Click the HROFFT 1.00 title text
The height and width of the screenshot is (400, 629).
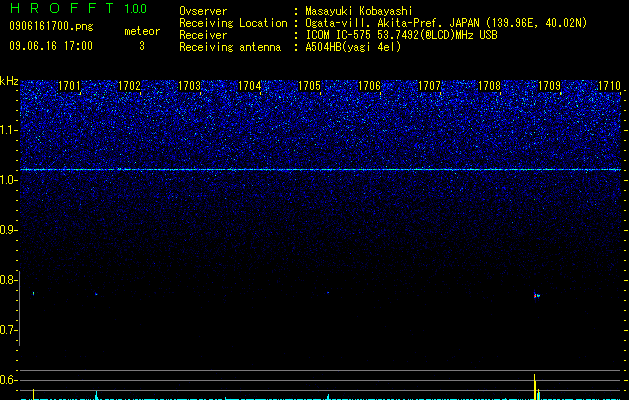[79, 8]
